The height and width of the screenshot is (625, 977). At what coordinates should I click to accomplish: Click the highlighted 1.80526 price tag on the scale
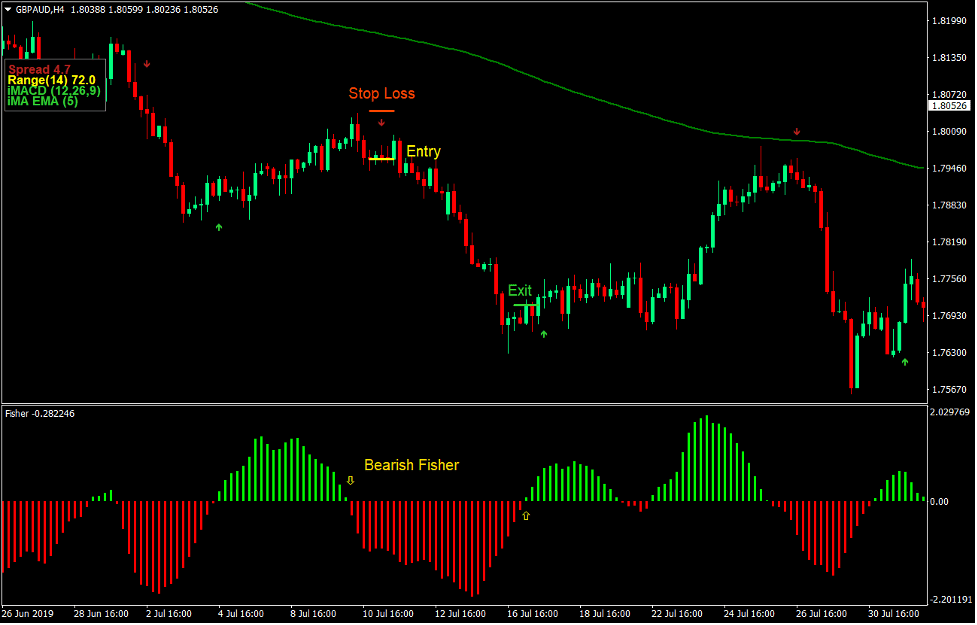coord(948,105)
